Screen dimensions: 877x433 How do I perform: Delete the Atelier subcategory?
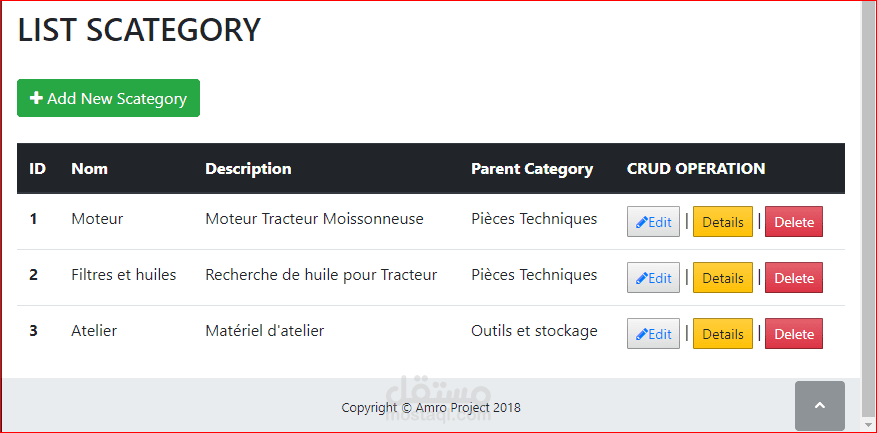[x=794, y=334]
